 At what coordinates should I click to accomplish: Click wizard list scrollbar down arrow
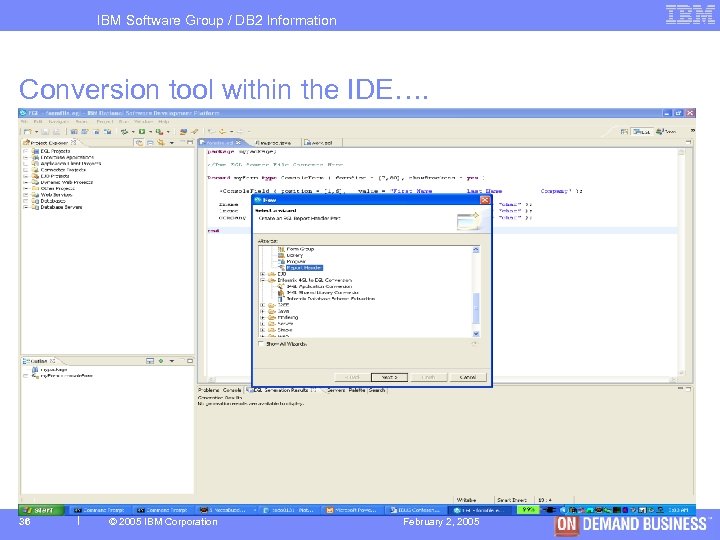476,334
